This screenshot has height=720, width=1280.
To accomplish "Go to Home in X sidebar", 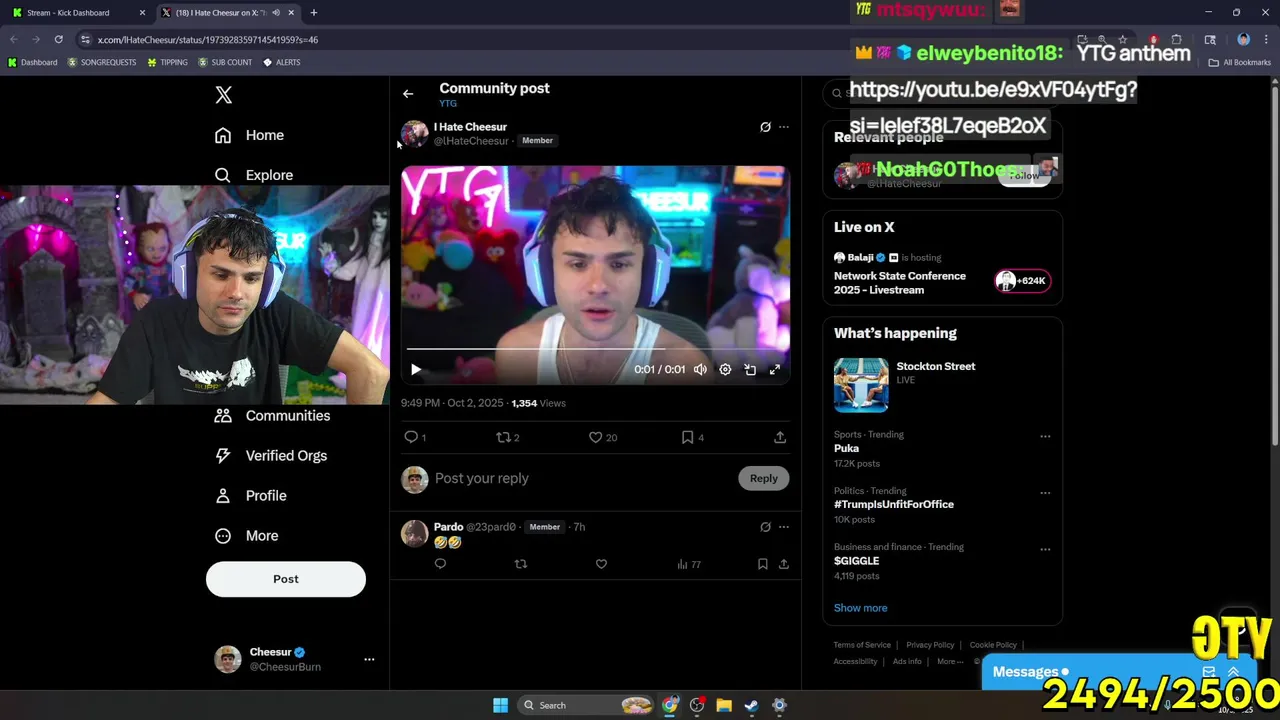I will click(x=250, y=135).
